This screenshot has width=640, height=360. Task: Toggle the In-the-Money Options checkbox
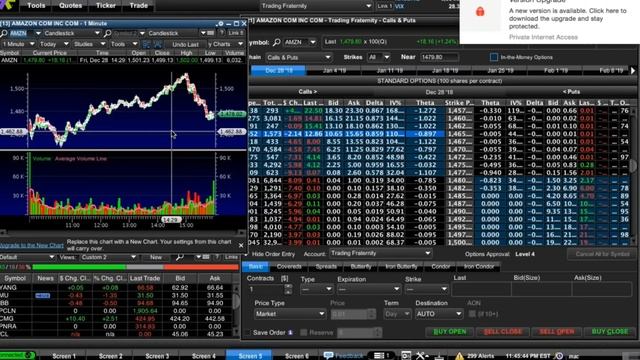click(494, 57)
